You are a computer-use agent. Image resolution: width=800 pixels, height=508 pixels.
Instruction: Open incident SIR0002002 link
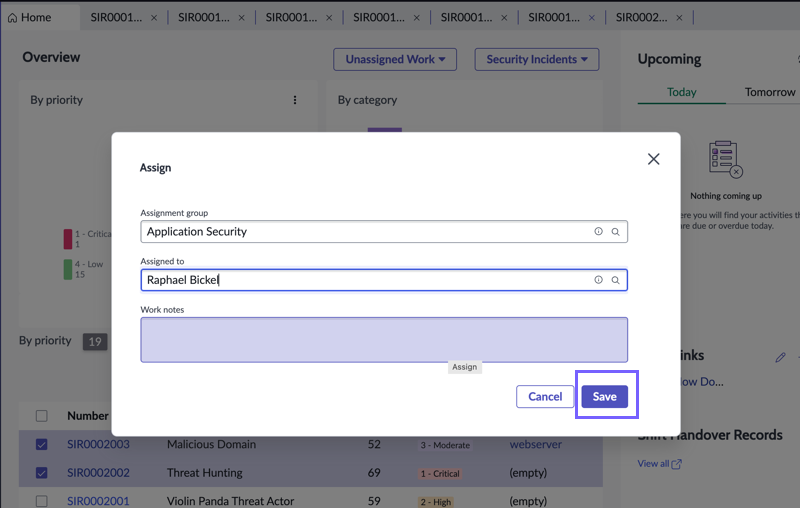(98, 473)
